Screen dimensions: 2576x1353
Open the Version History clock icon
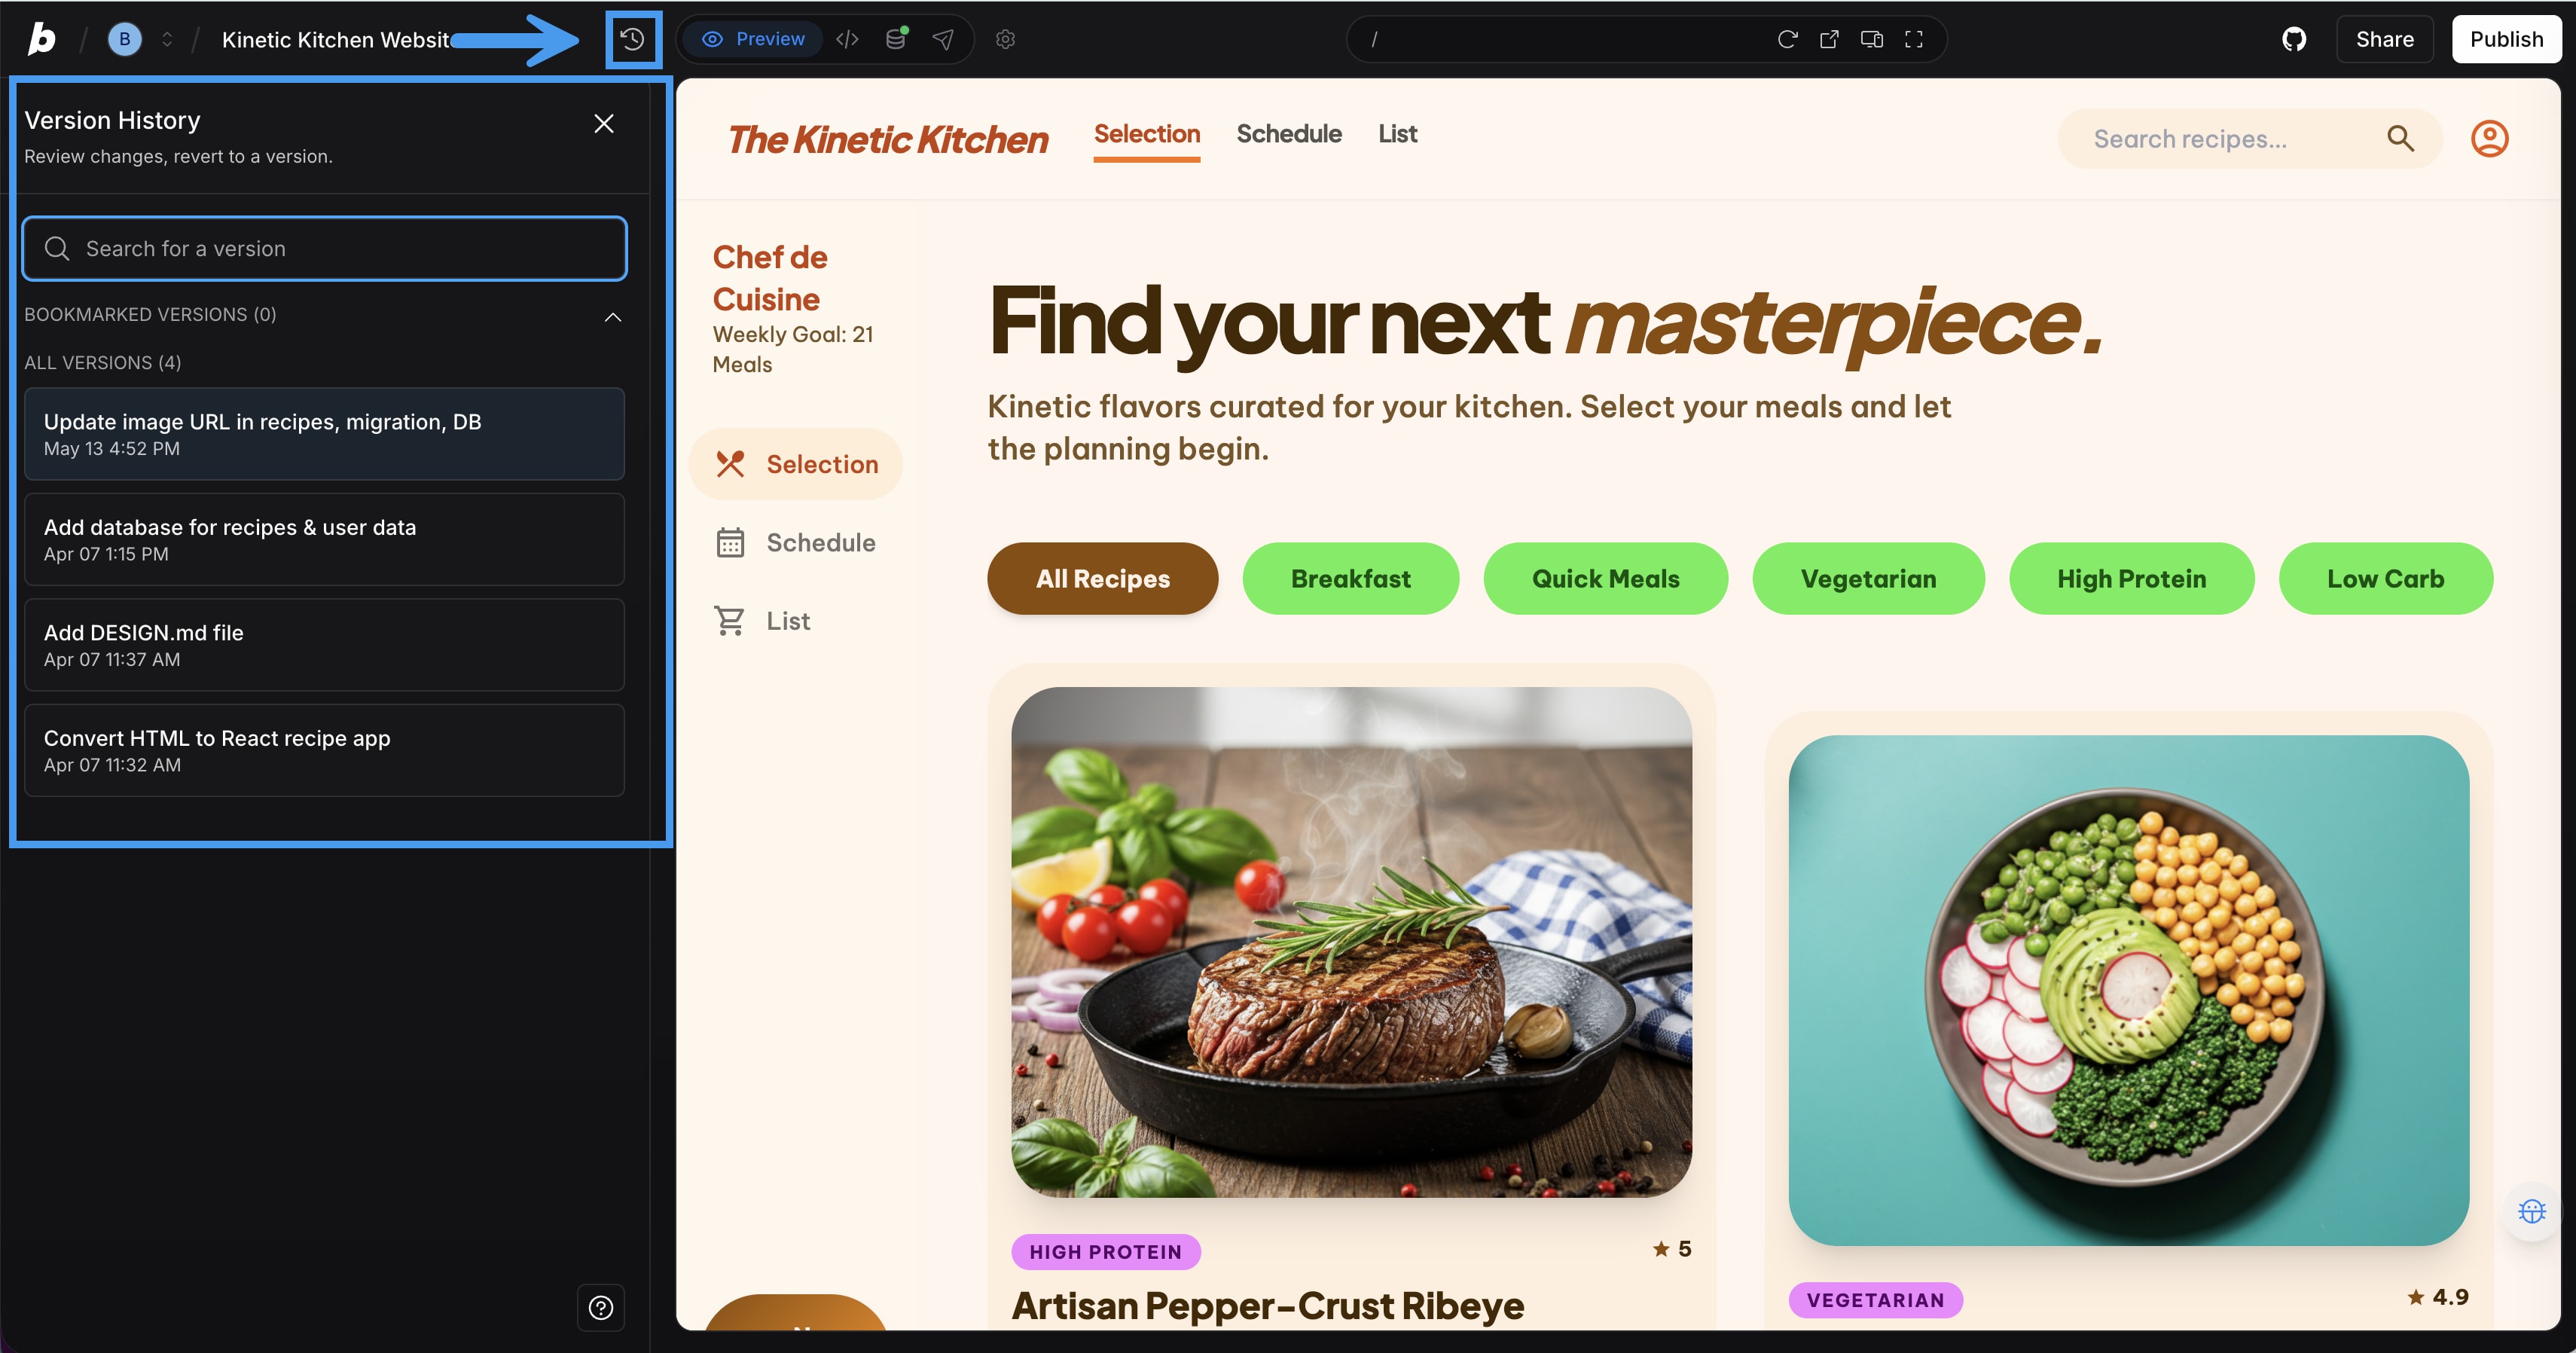[633, 39]
